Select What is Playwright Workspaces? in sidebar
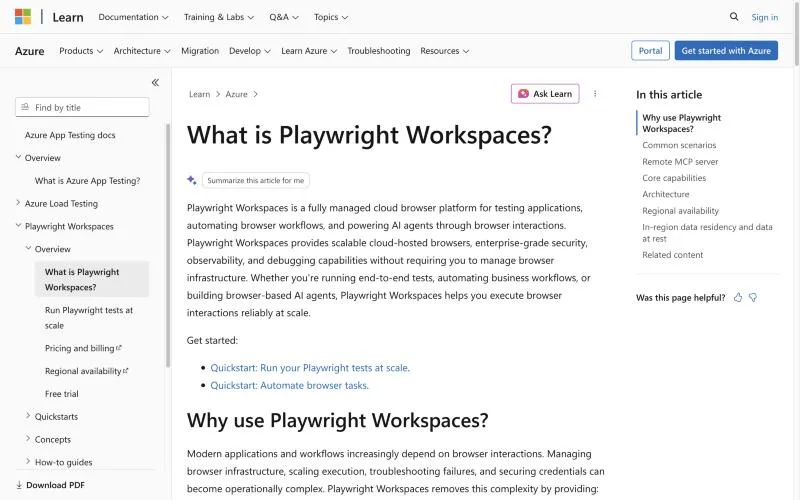The height and width of the screenshot is (500, 800). (92, 279)
